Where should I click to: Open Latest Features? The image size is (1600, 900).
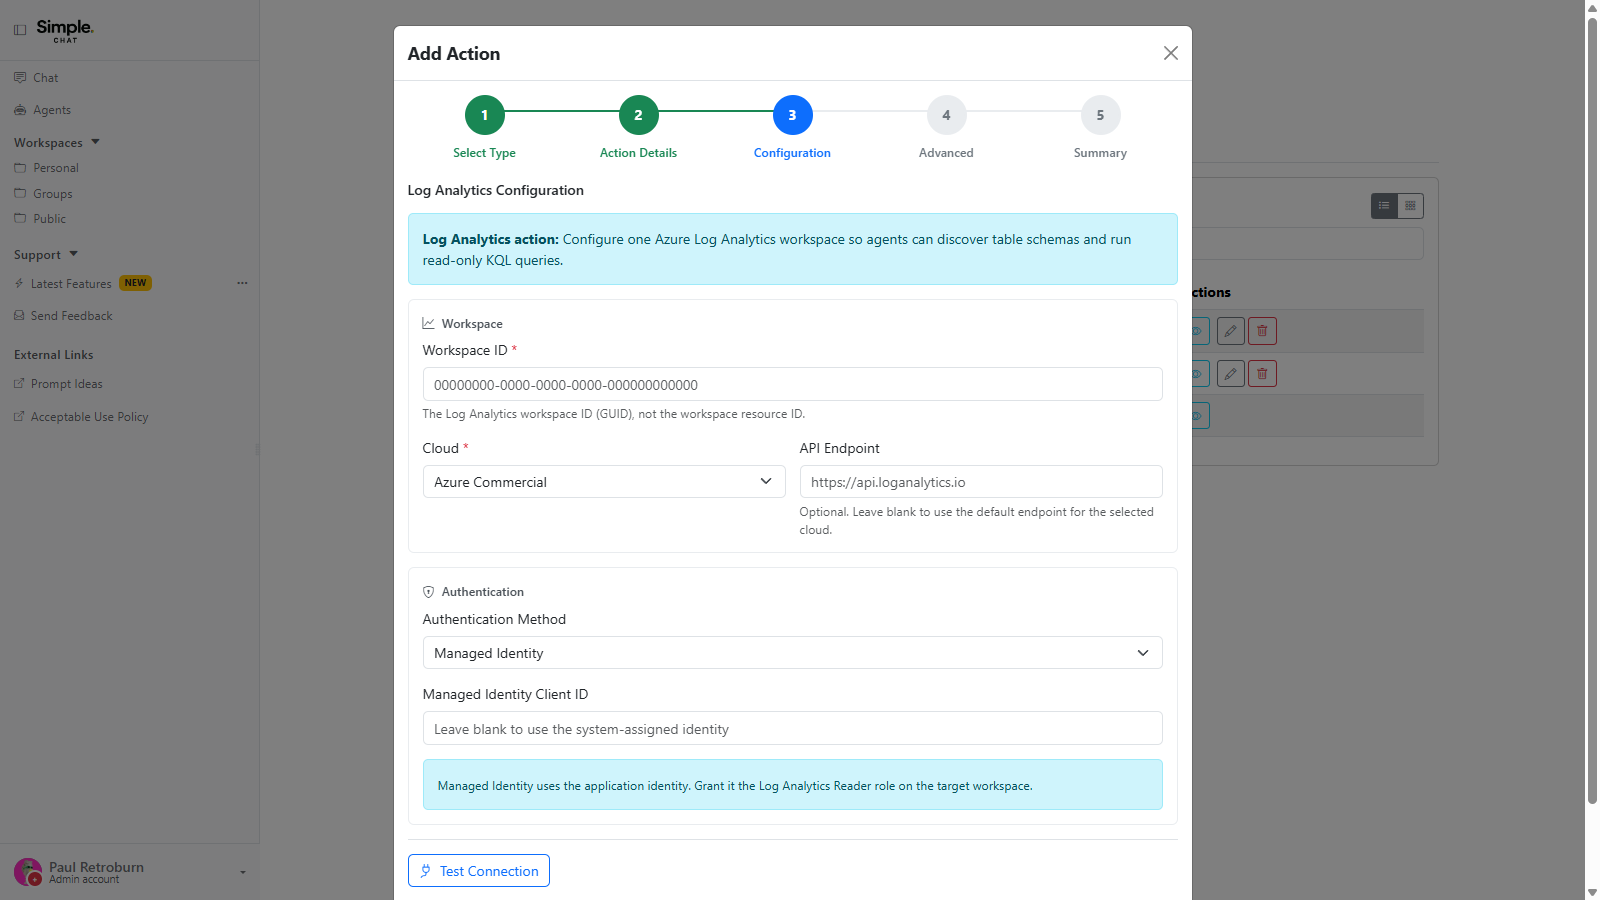[71, 284]
